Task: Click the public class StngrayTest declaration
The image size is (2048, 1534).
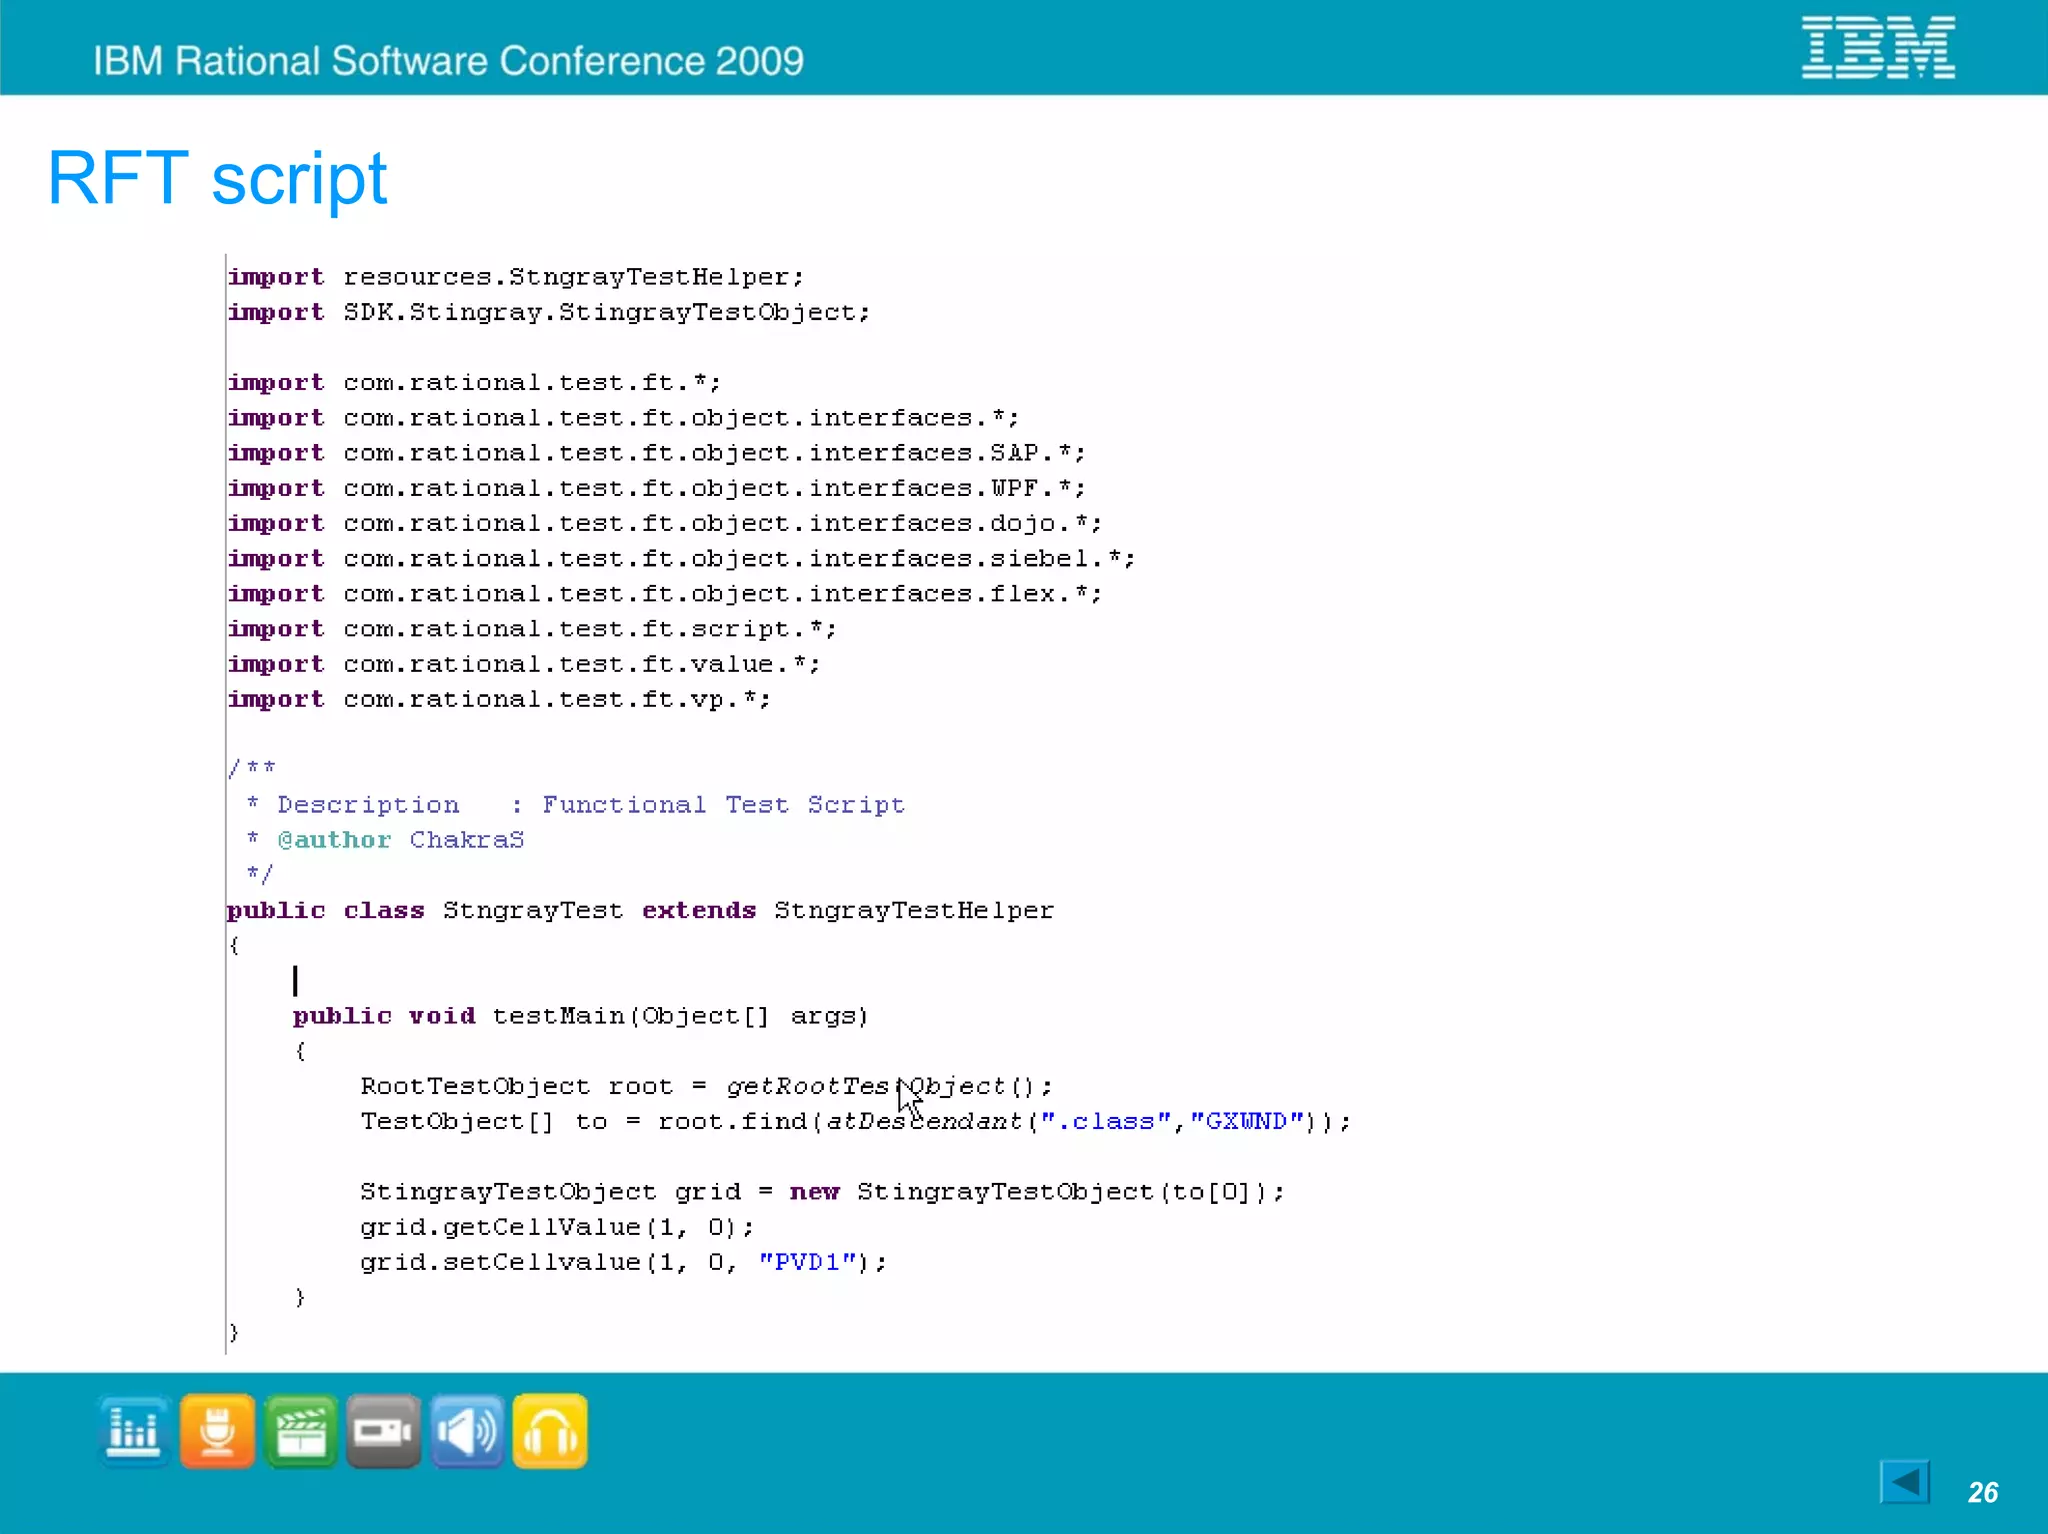Action: click(x=640, y=910)
